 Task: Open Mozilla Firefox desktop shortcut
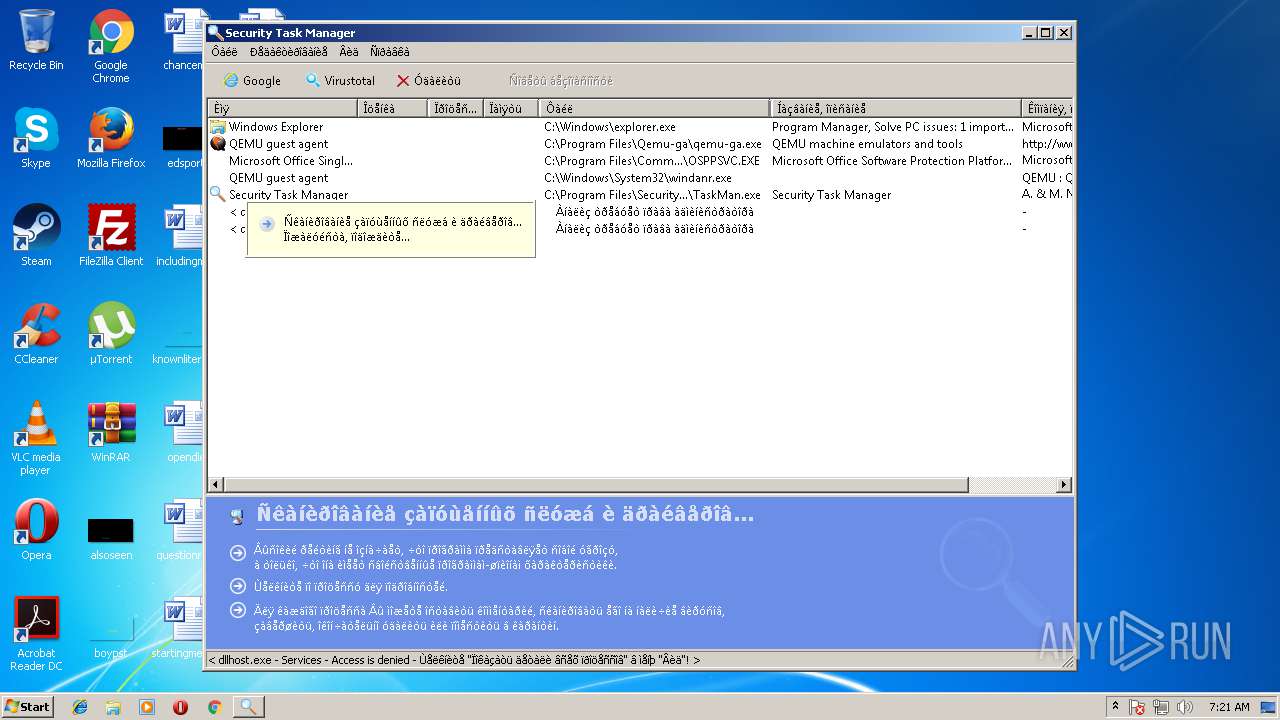click(x=111, y=137)
